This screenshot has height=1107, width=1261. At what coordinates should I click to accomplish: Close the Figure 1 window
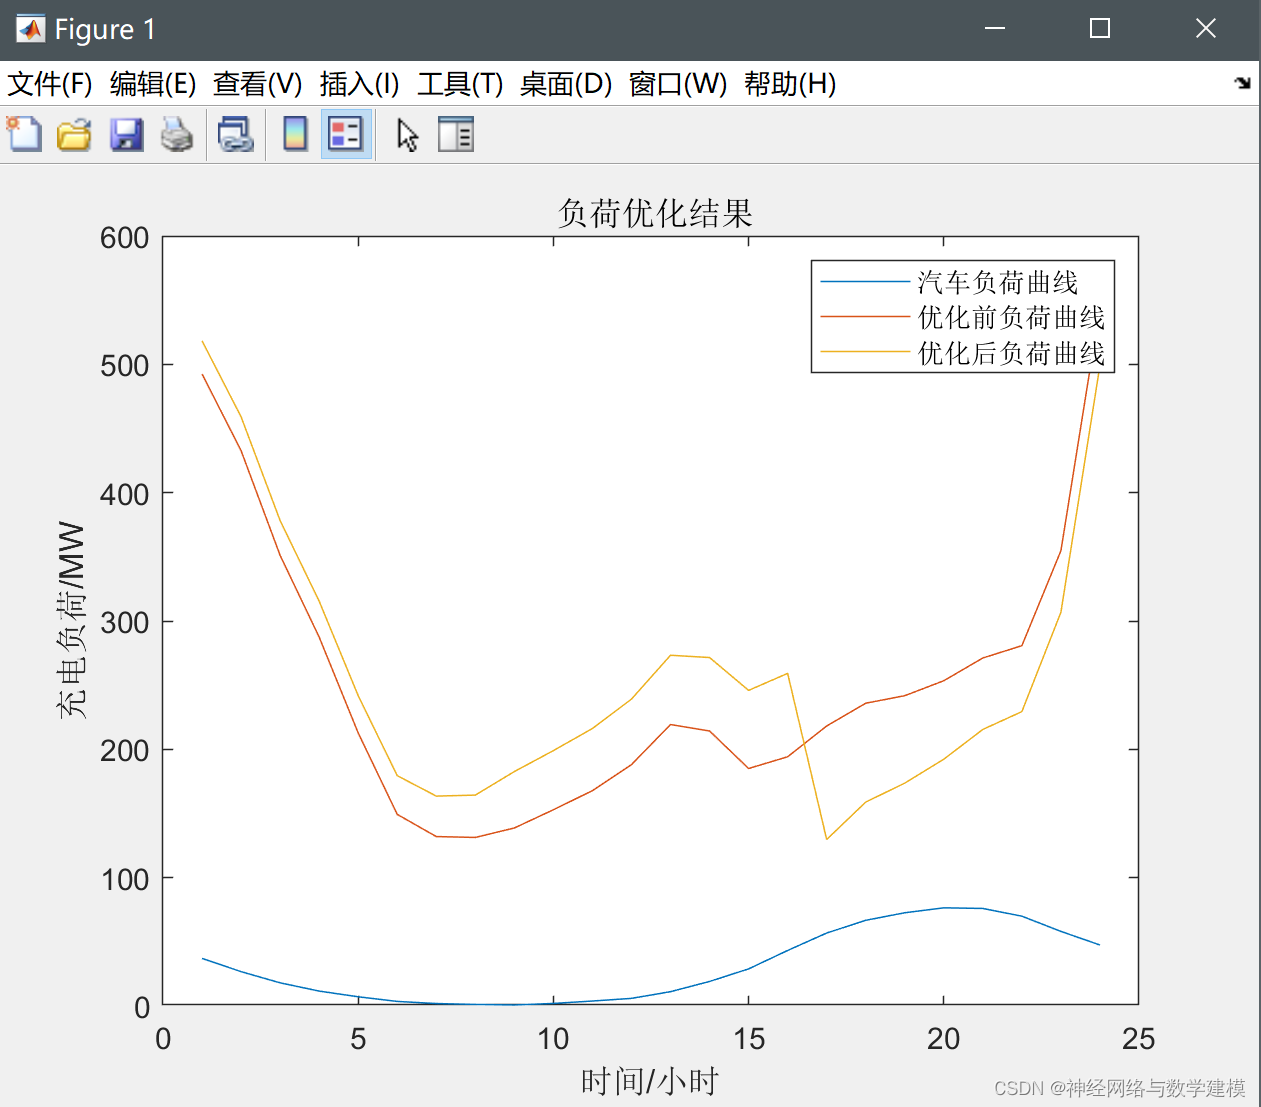1206,29
